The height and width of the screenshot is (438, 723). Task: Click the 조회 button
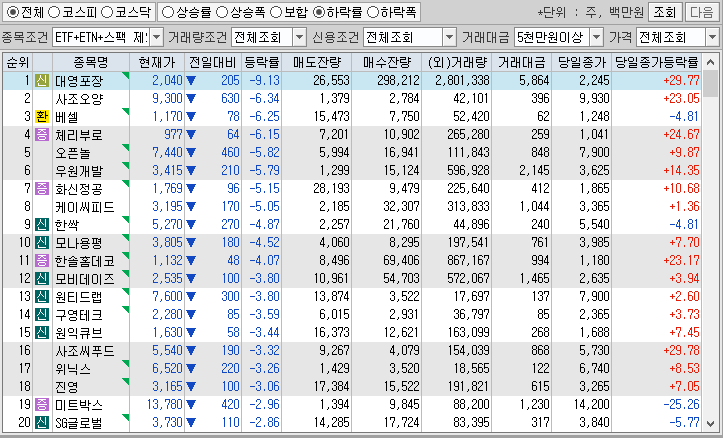pos(664,12)
